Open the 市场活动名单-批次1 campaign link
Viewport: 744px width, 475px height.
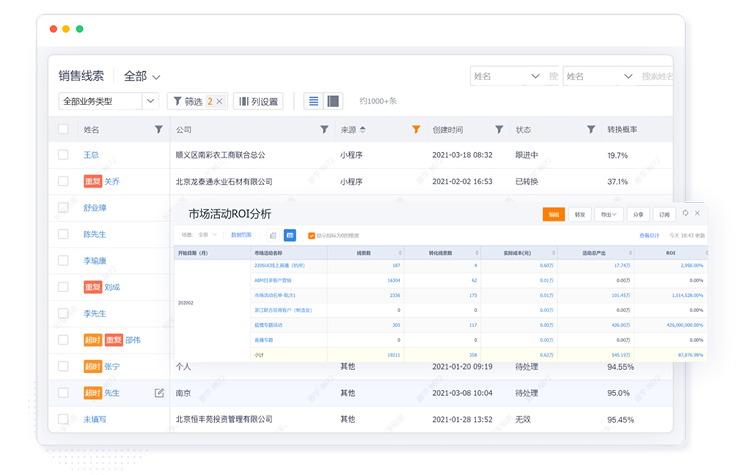click(275, 295)
